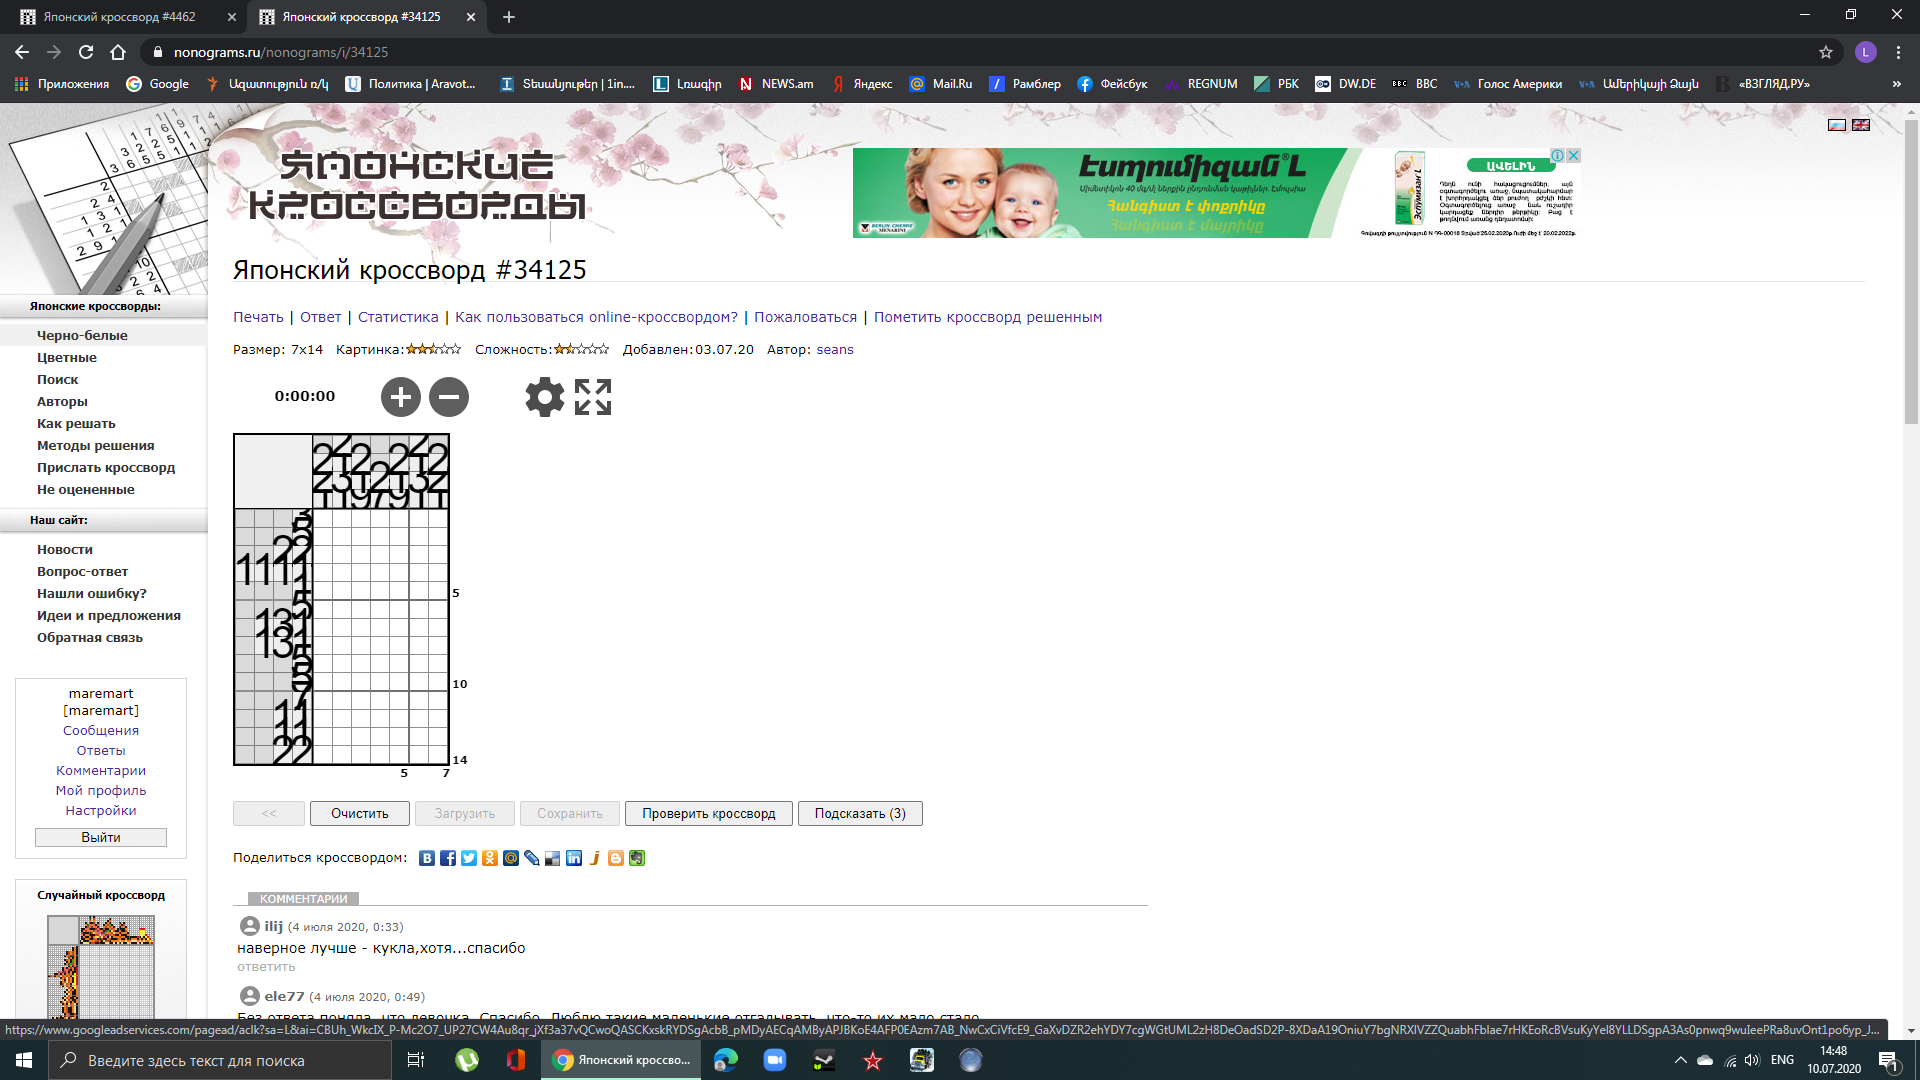Show hidden system tray icons
This screenshot has height=1080, width=1920.
pos(1680,1060)
